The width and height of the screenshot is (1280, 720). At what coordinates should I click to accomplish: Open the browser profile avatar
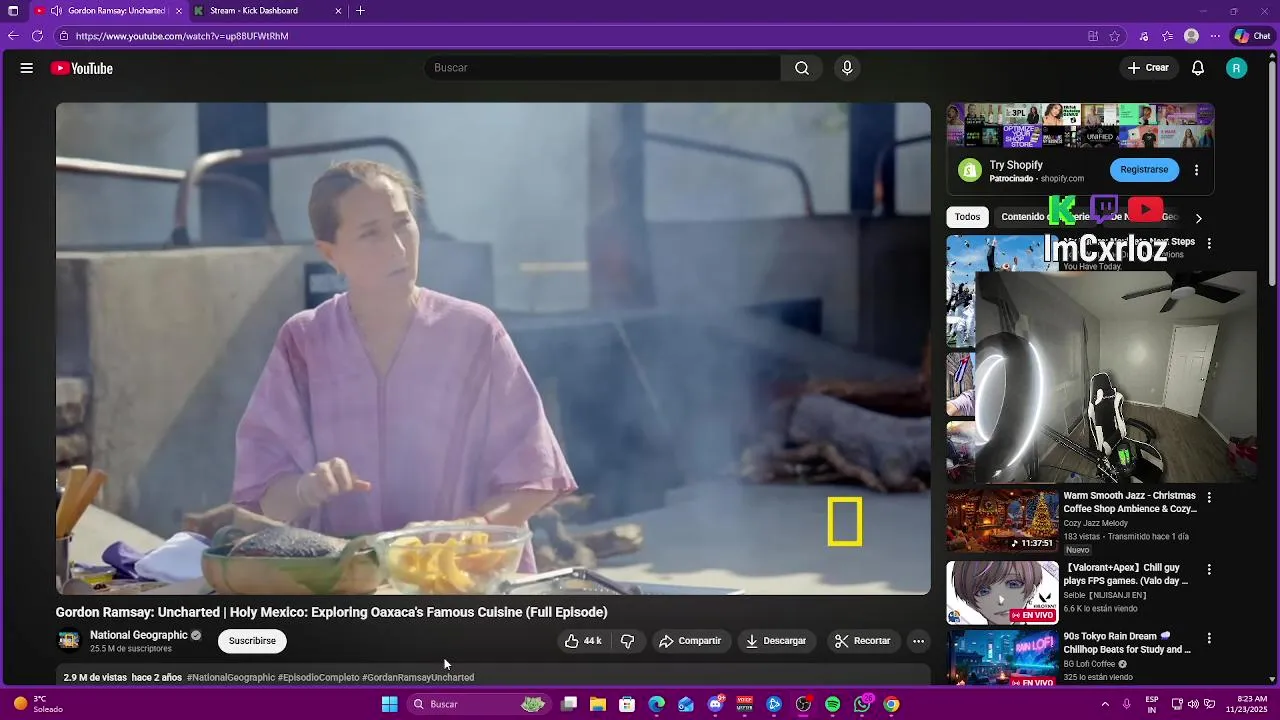[x=1191, y=36]
